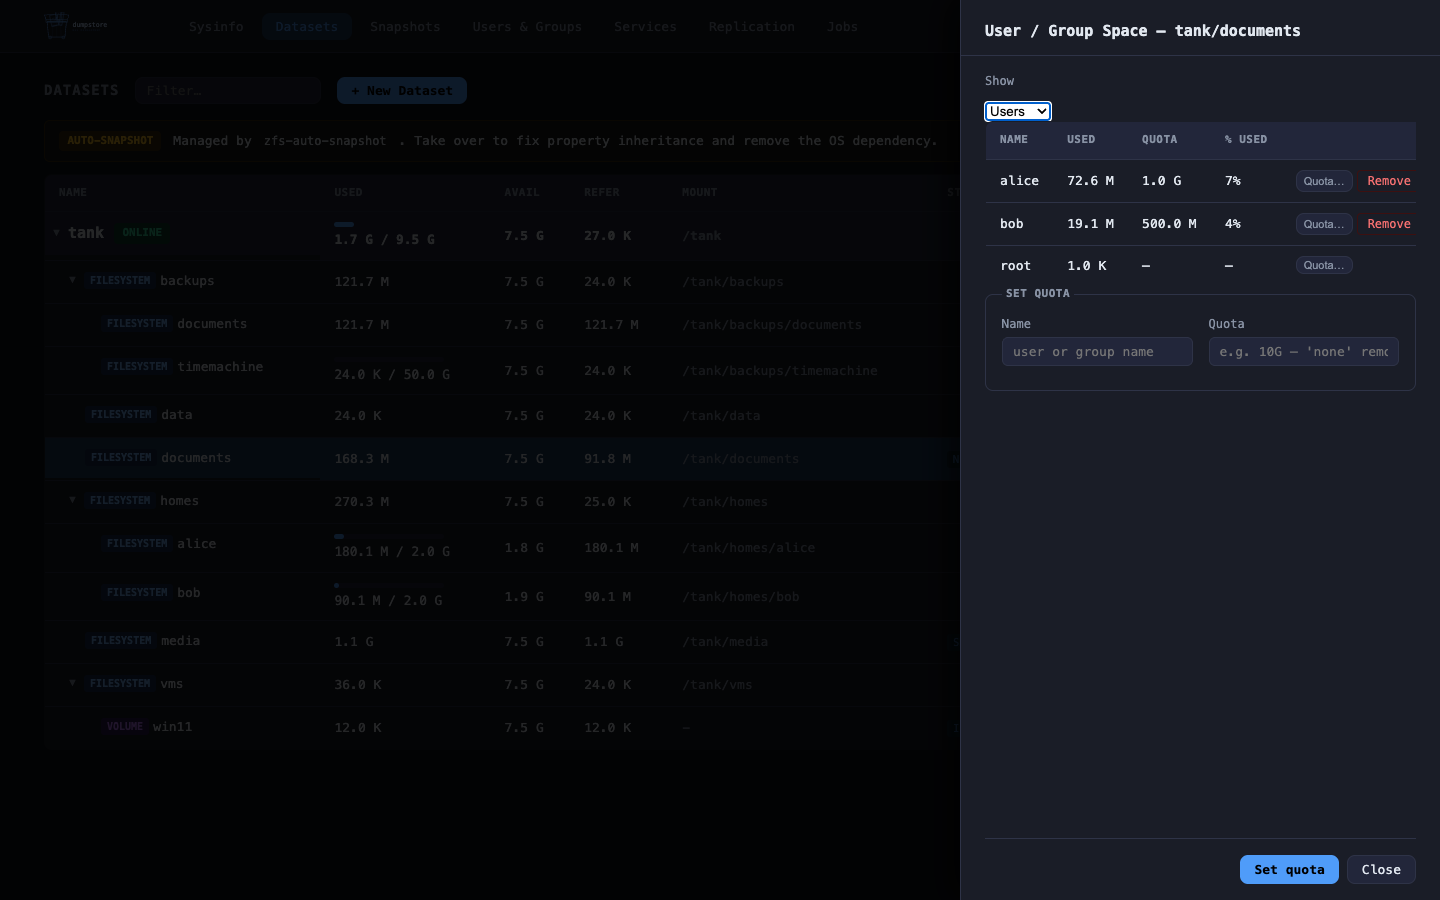
Task: Remove bob's quota entry
Action: [x=1389, y=224]
